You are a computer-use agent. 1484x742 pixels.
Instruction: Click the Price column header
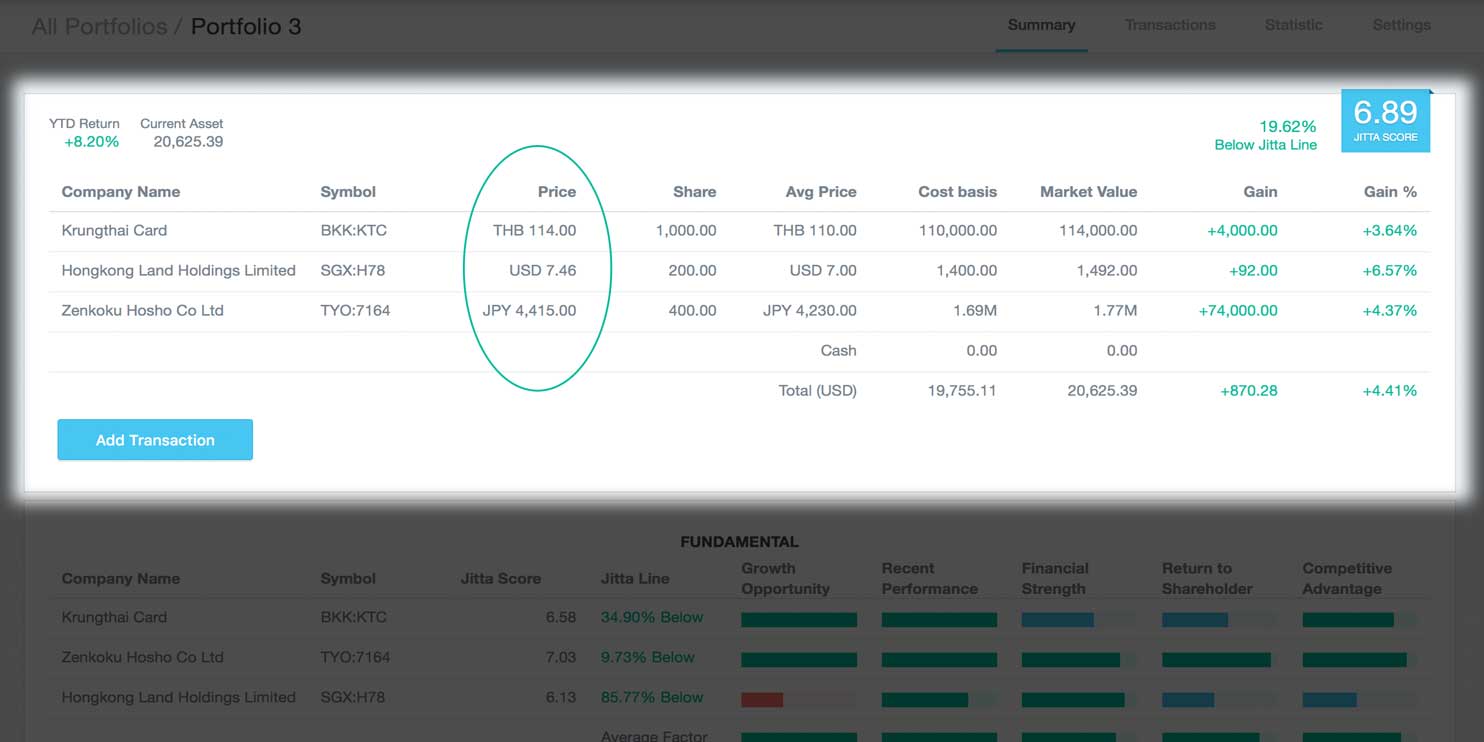pos(557,192)
